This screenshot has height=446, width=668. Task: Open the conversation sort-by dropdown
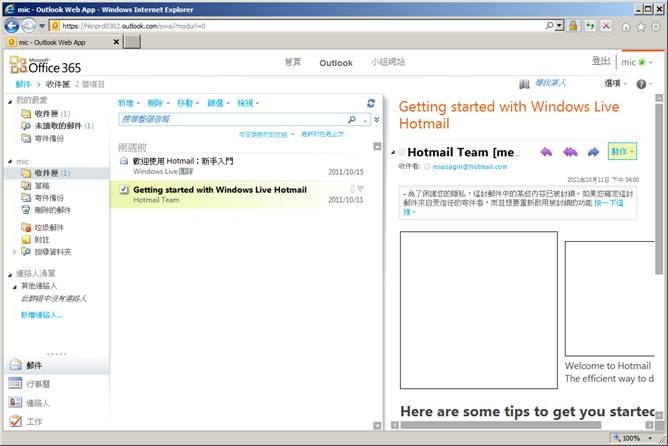(266, 135)
